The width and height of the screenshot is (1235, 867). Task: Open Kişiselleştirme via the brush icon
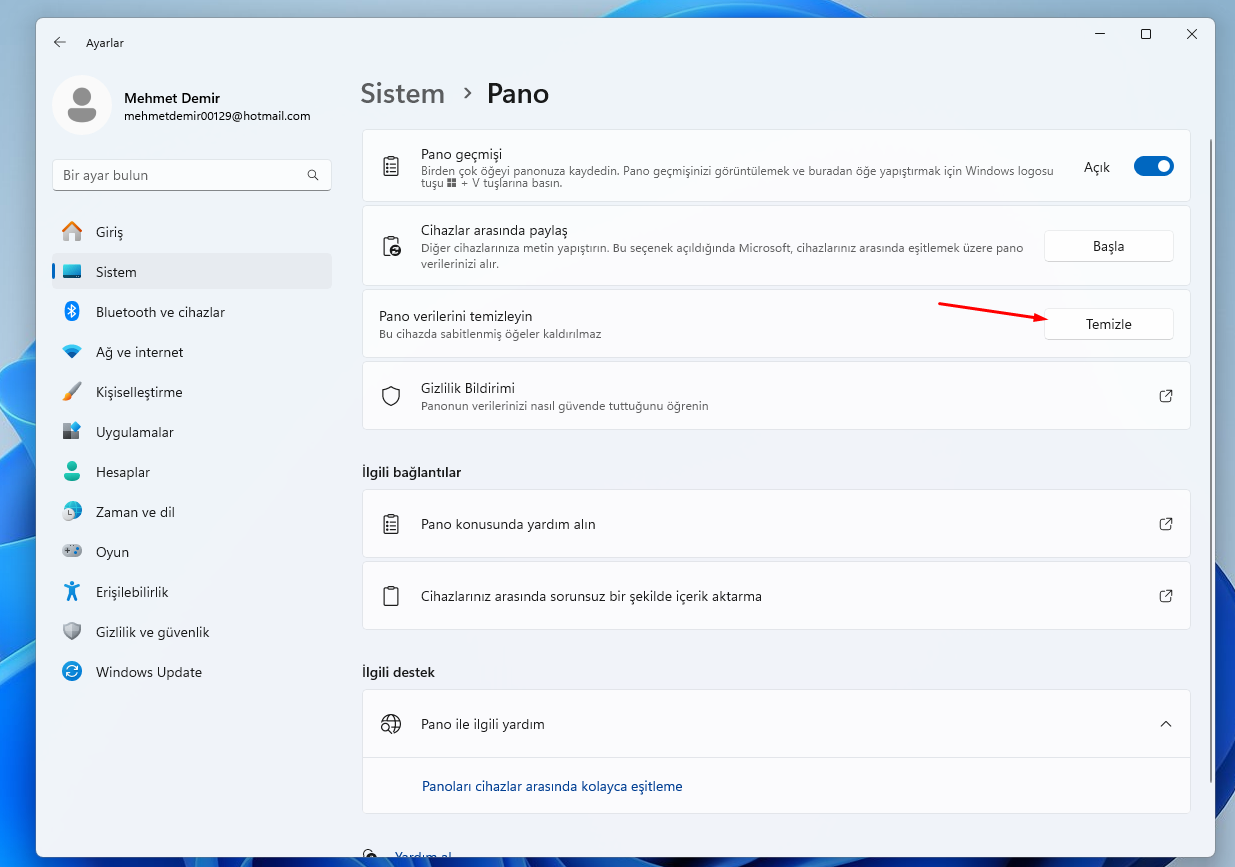(x=71, y=392)
